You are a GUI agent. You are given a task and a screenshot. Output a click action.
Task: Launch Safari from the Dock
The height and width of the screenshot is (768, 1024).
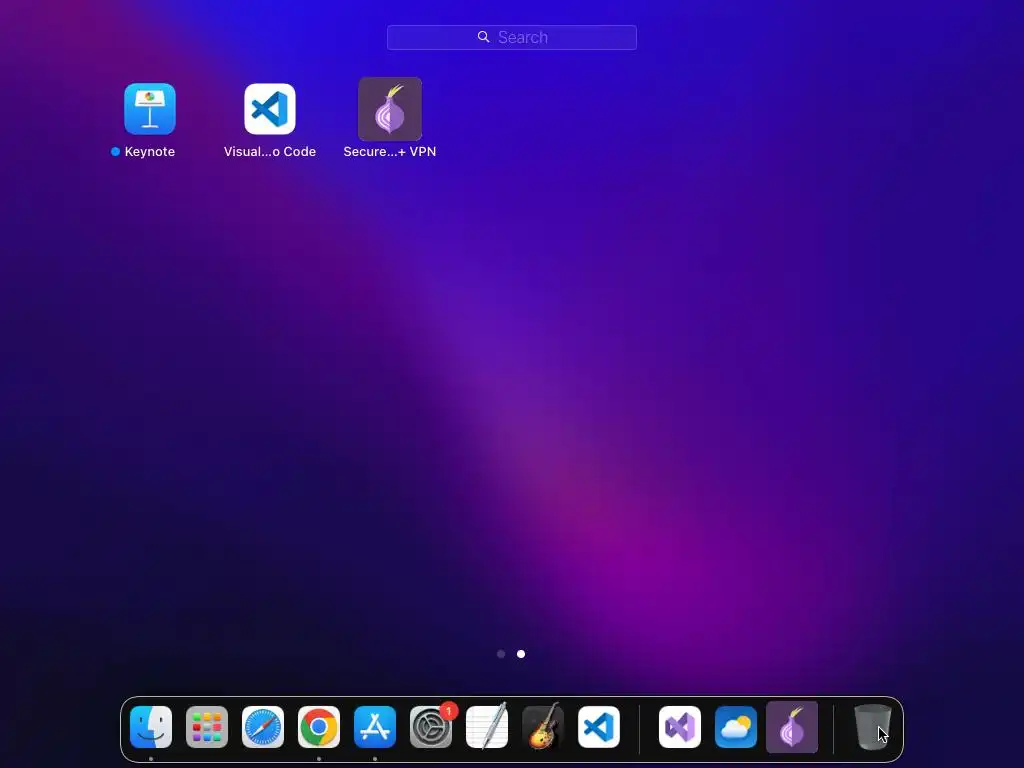[x=263, y=727]
